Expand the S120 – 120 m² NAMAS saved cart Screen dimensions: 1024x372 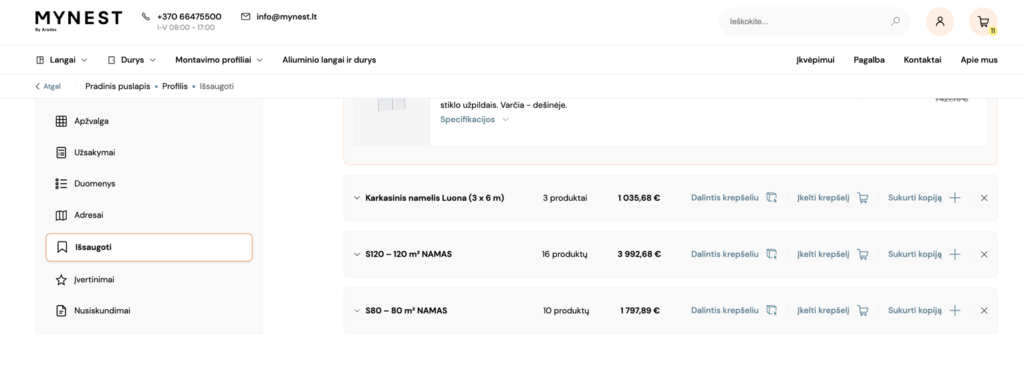click(357, 254)
